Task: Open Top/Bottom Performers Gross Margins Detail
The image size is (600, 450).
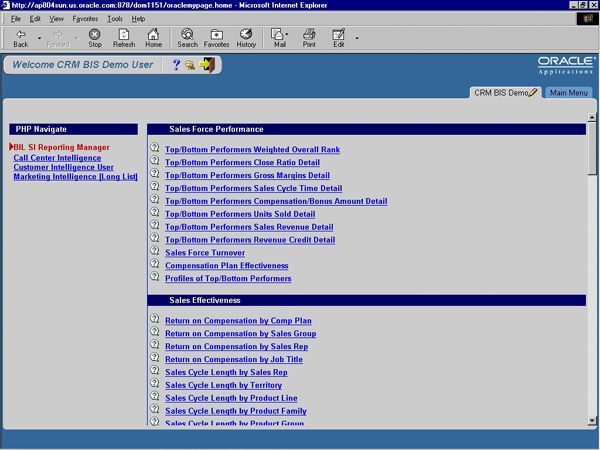Action: pyautogui.click(x=247, y=175)
